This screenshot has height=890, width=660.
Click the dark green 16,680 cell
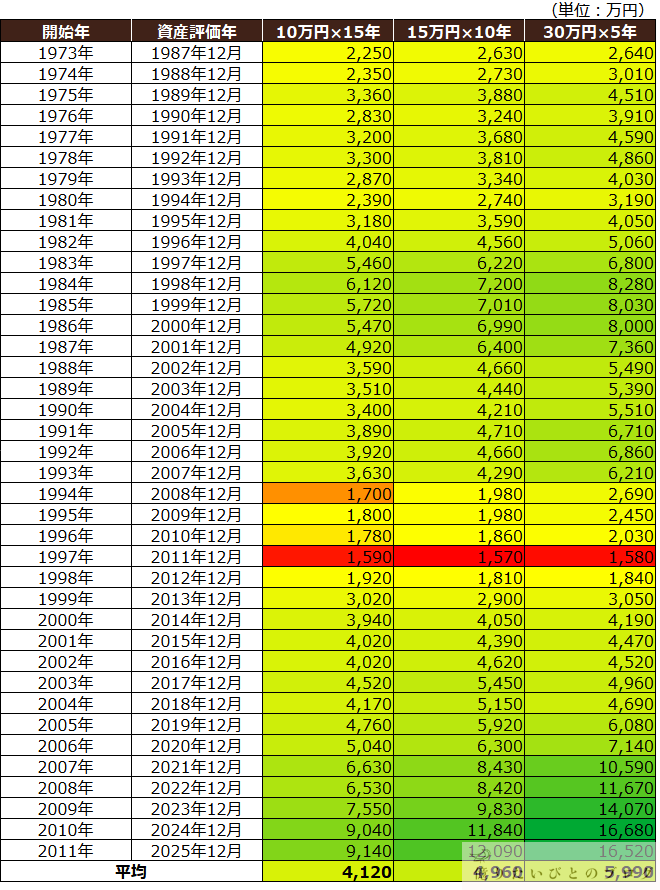click(x=590, y=829)
